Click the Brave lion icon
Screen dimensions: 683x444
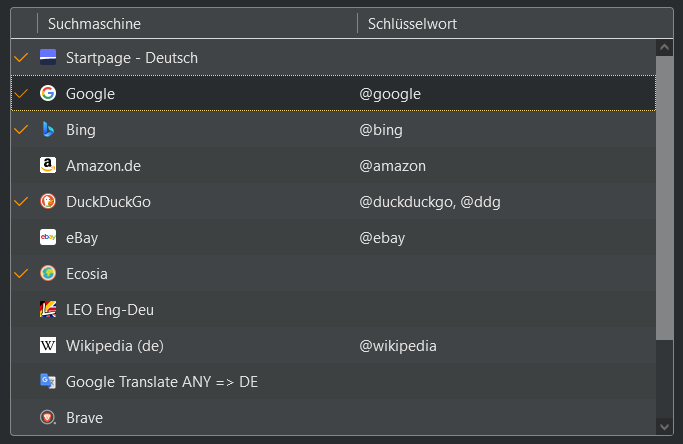tap(48, 417)
